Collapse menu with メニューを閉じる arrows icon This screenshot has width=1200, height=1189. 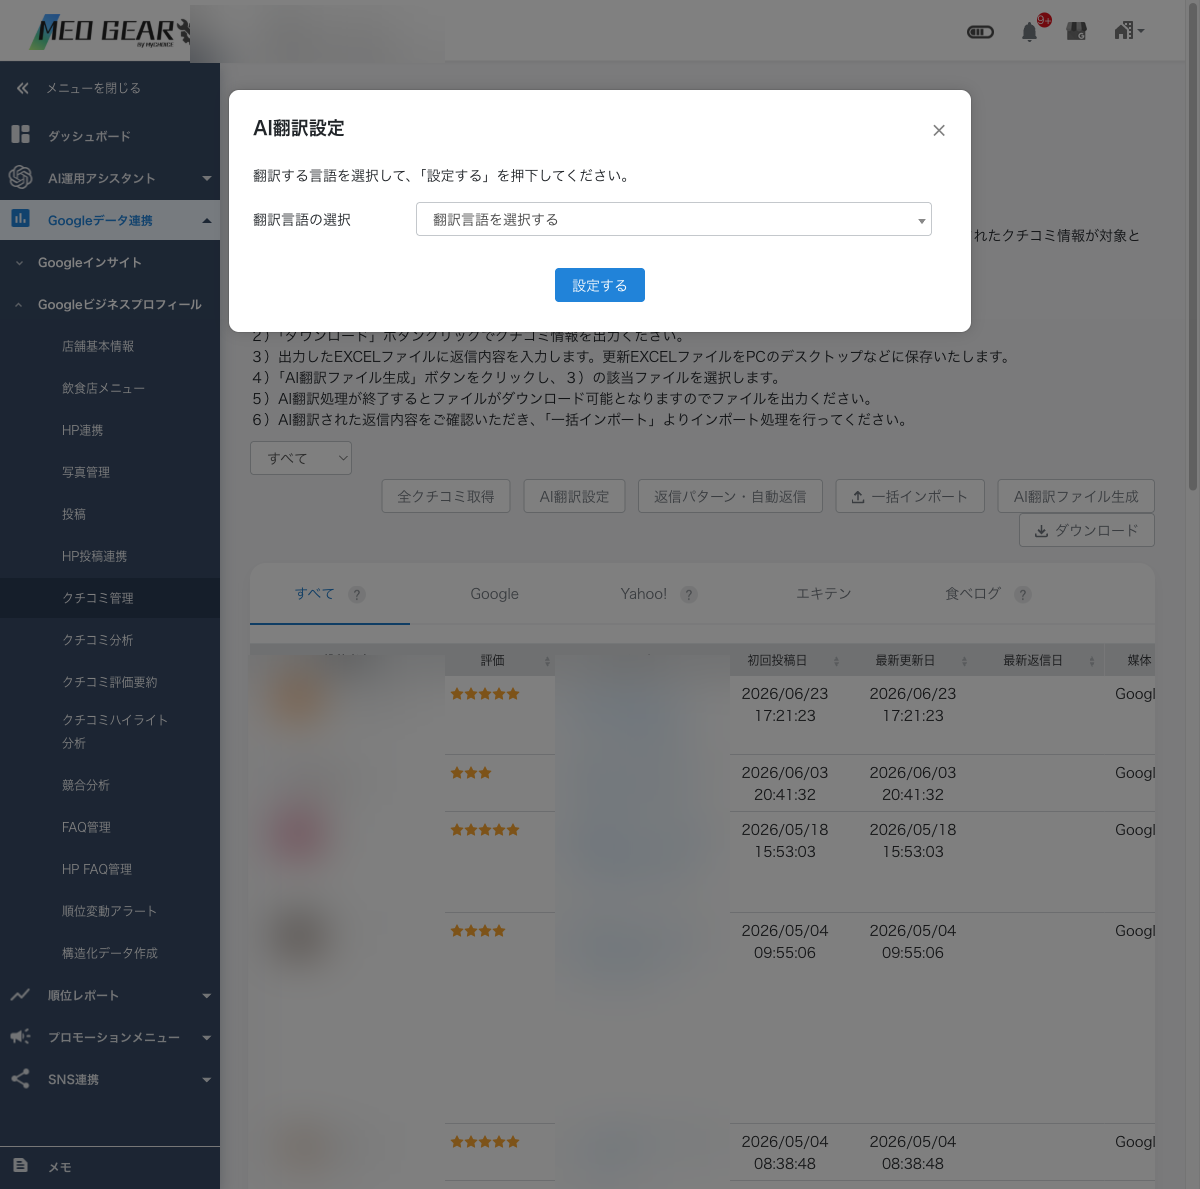pos(23,88)
